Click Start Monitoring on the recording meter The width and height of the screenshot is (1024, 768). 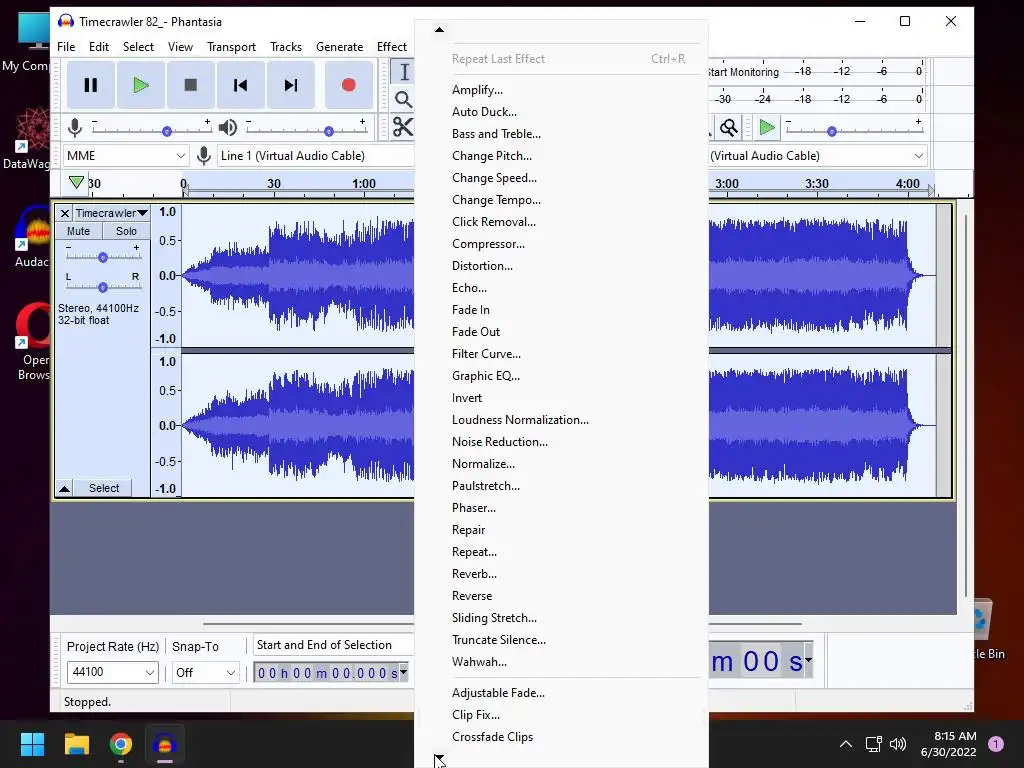click(x=743, y=72)
